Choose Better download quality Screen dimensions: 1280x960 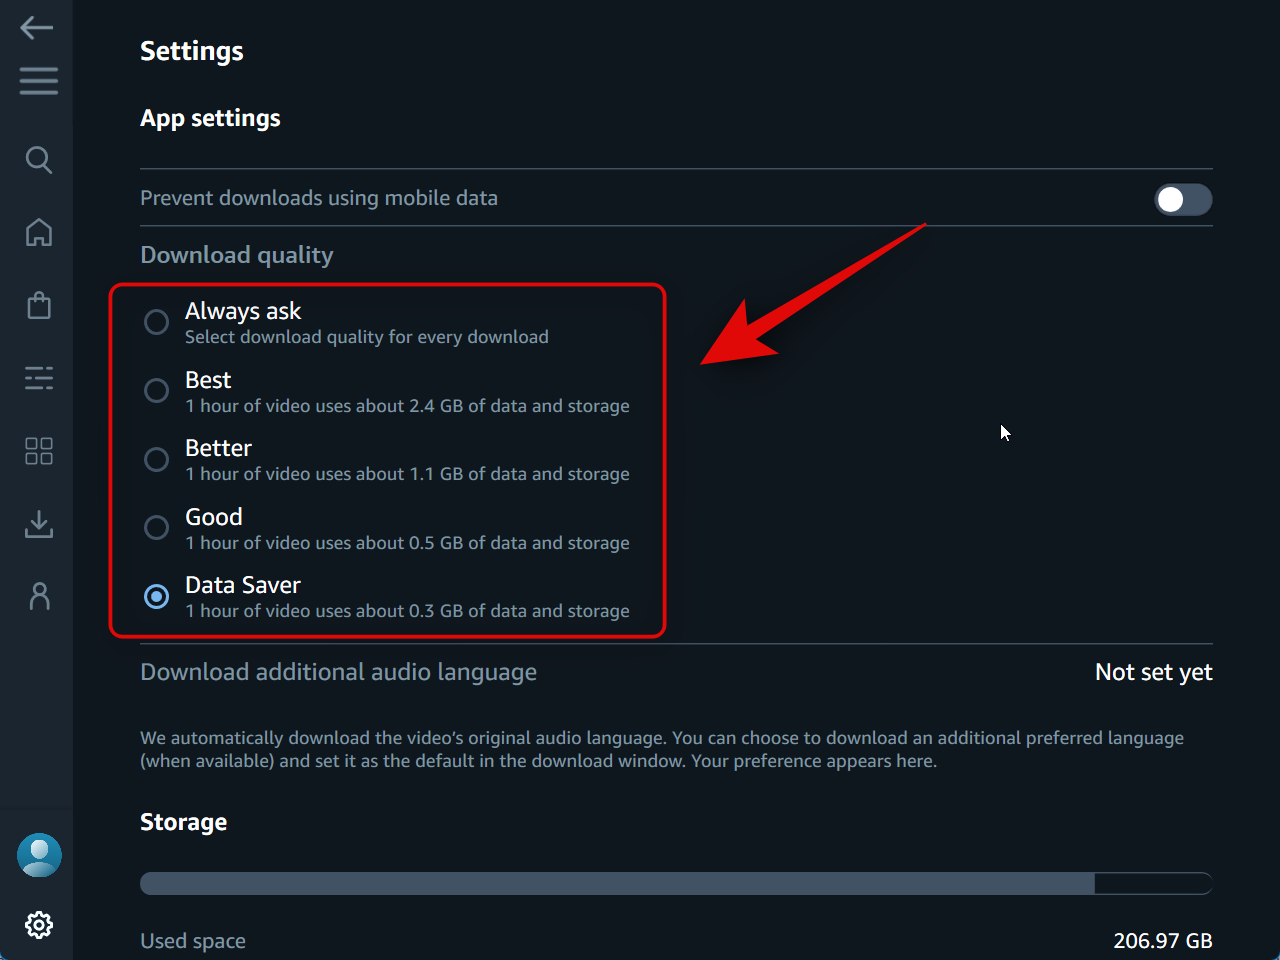(x=156, y=459)
